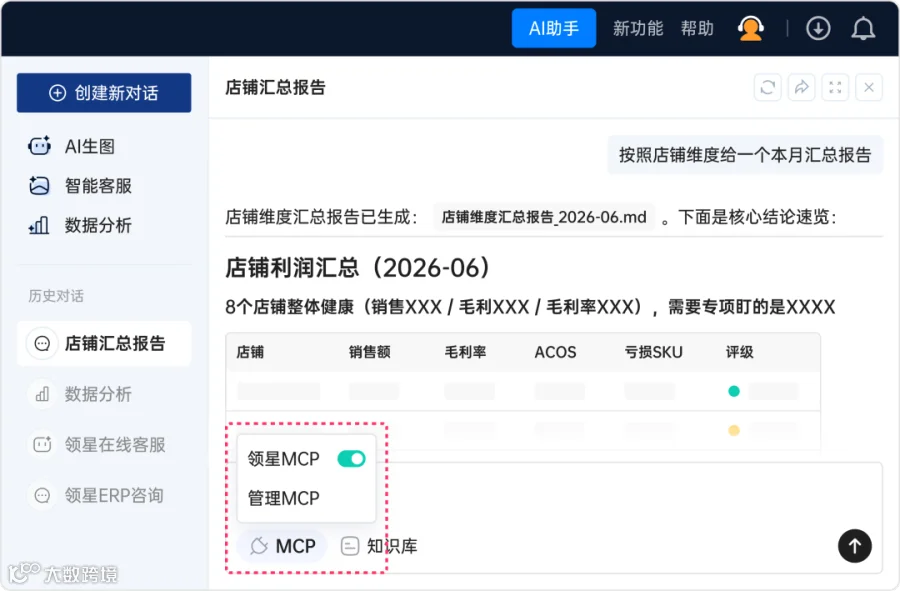
Task: Click the robot icon beside 领星在线客服
Action: click(x=42, y=445)
